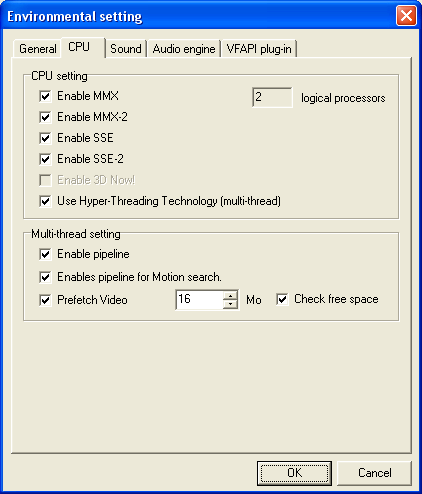Image resolution: width=422 pixels, height=494 pixels.
Task: Confirm settings with OK button
Action: pos(294,473)
